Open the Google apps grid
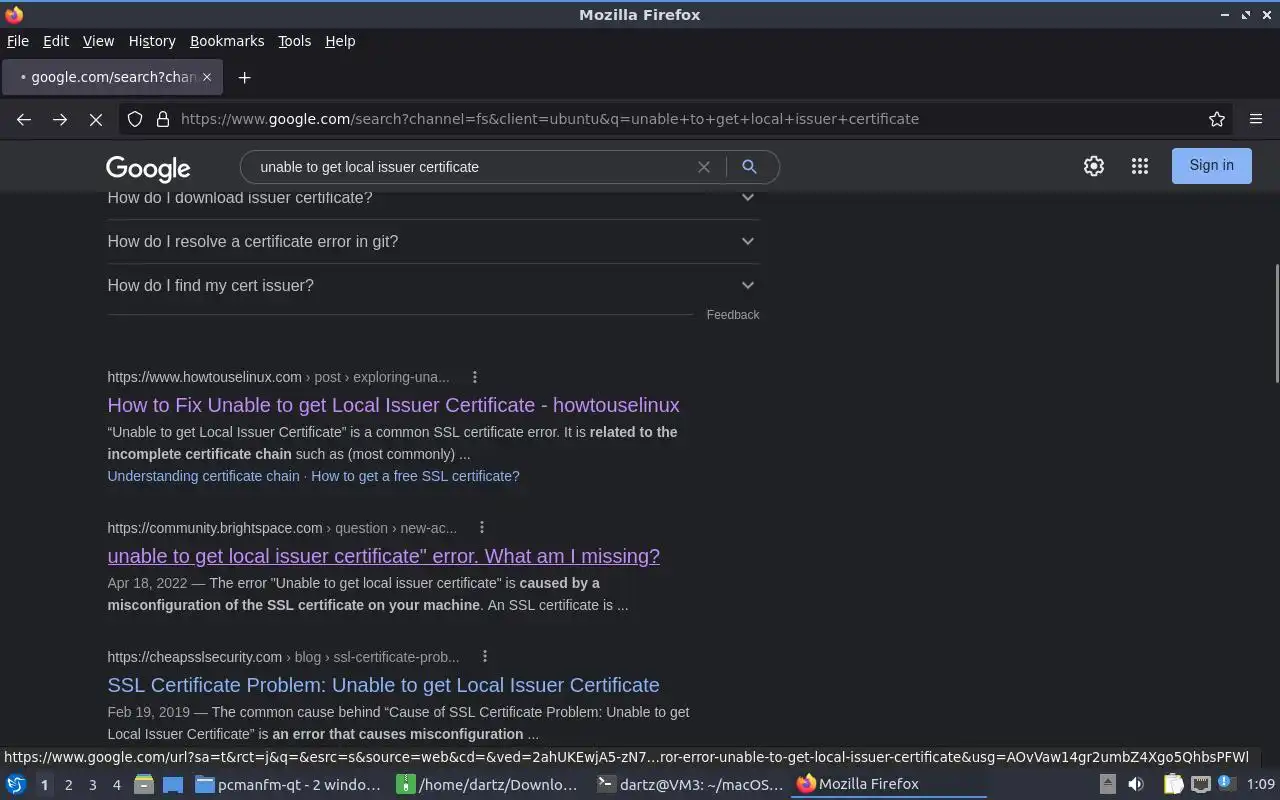Screen dimensions: 1280x800 click(x=1140, y=166)
